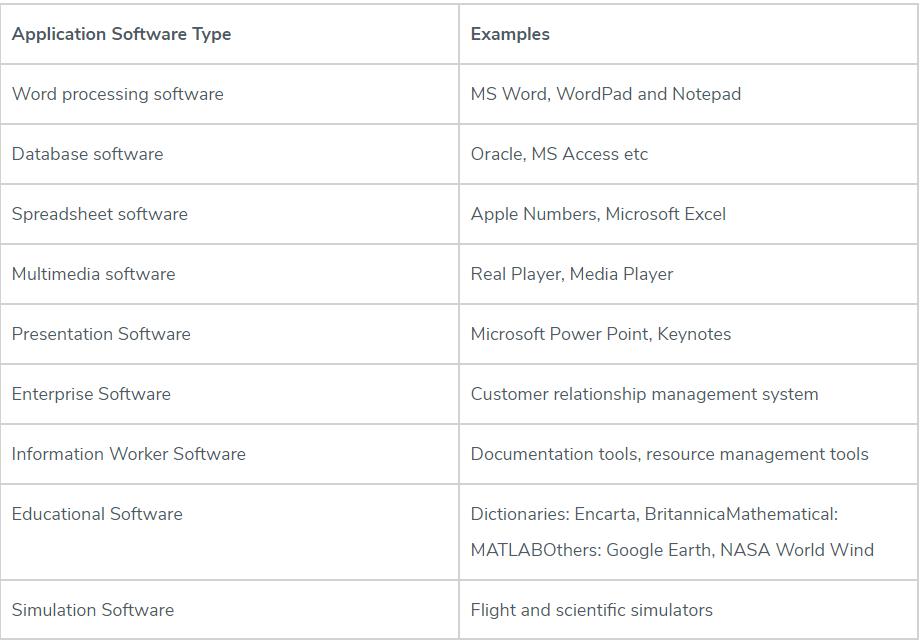
Task: Click 'Documentation tools, resource management tools' text
Action: (669, 454)
